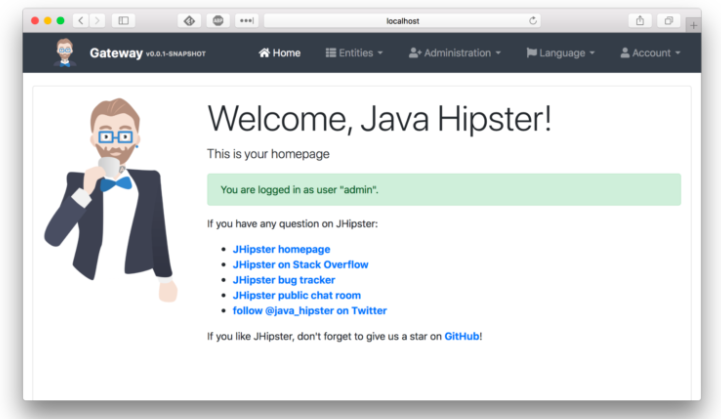Open the JHipster homepage link
Image resolution: width=721 pixels, height=419 pixels.
(281, 249)
